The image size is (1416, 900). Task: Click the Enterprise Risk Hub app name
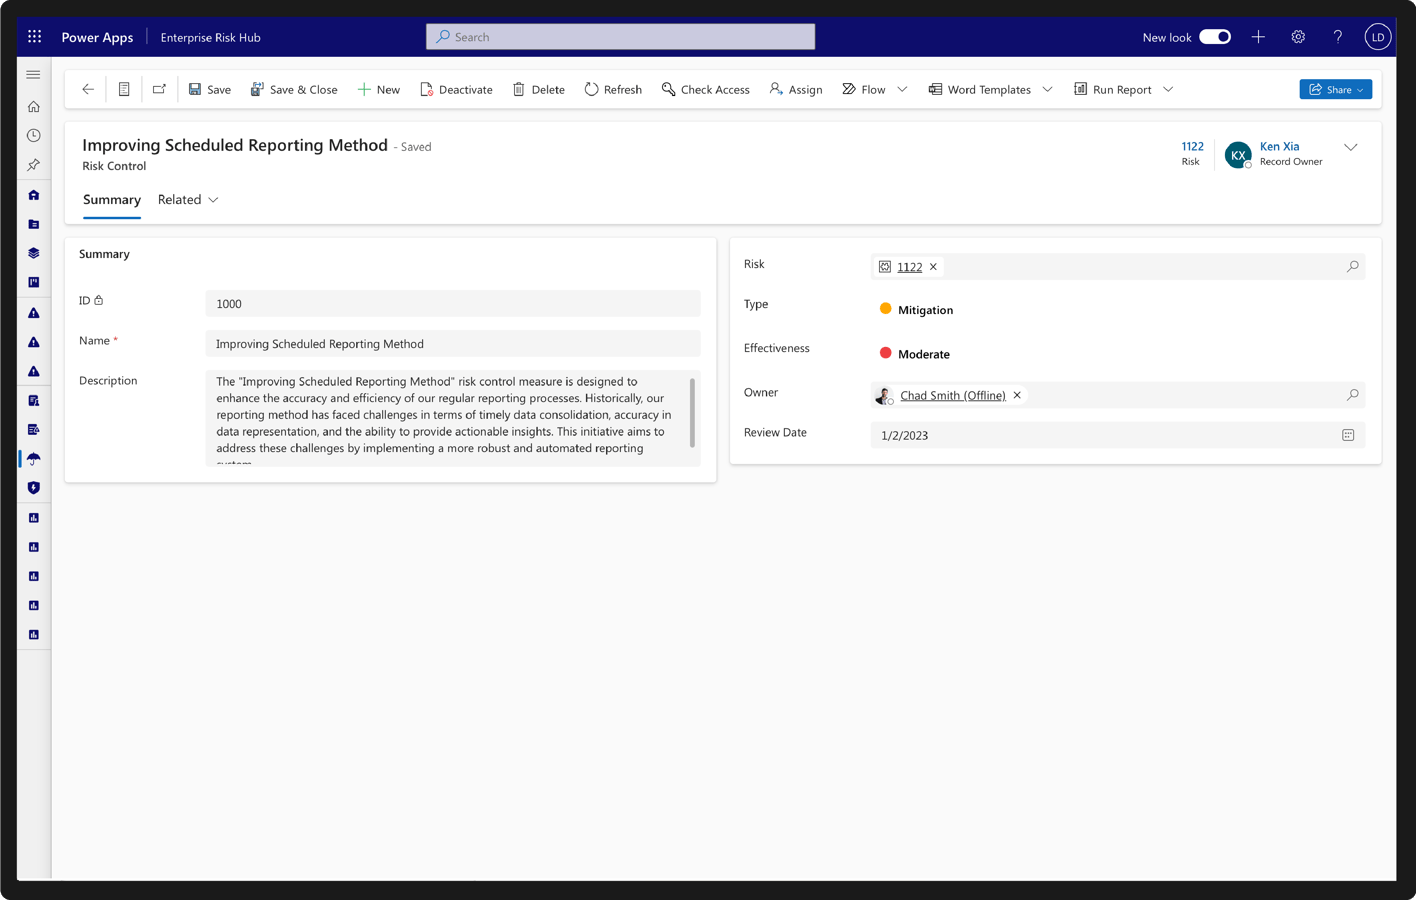click(210, 37)
